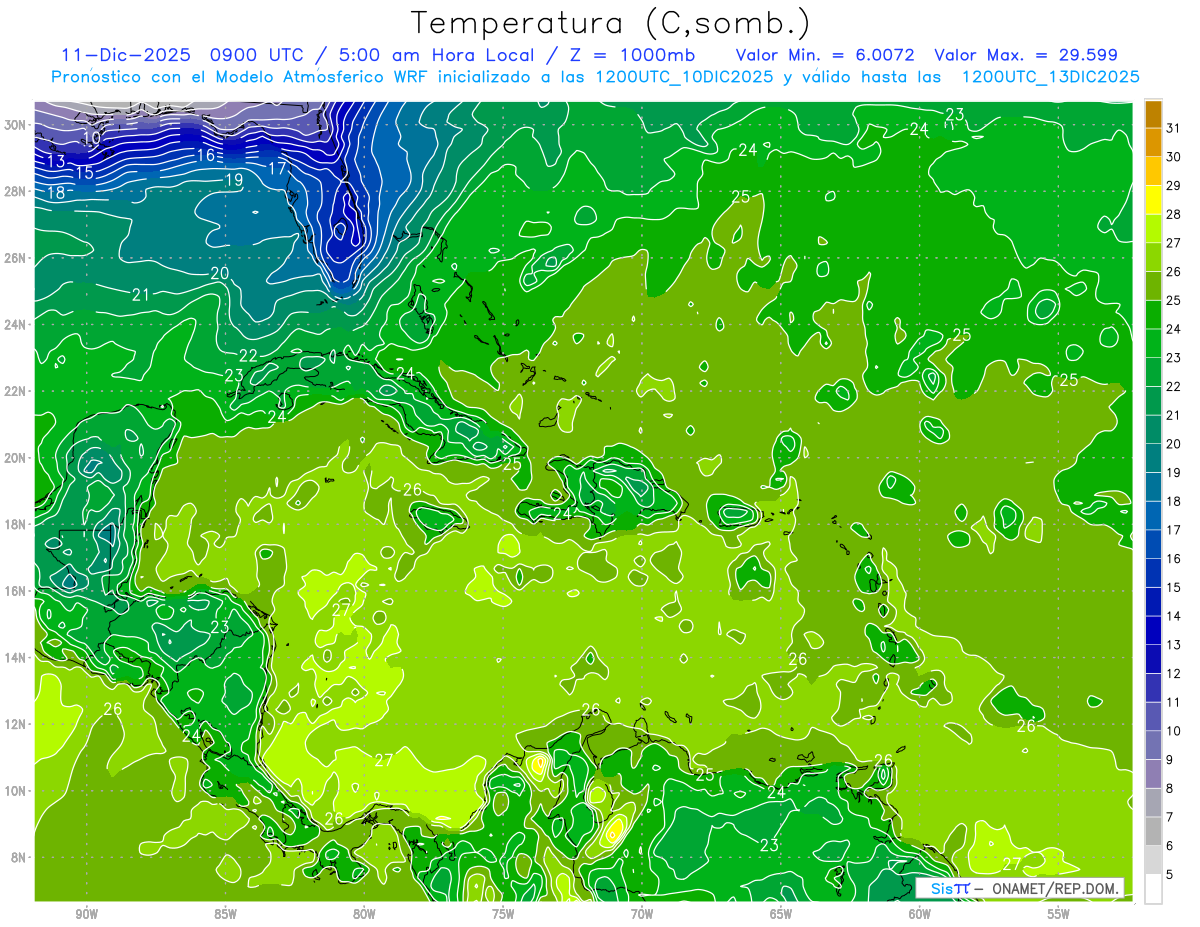The width and height of the screenshot is (1200, 927).
Task: Click the valid-until time '1200UTC_13DIC2025'
Action: [1051, 77]
